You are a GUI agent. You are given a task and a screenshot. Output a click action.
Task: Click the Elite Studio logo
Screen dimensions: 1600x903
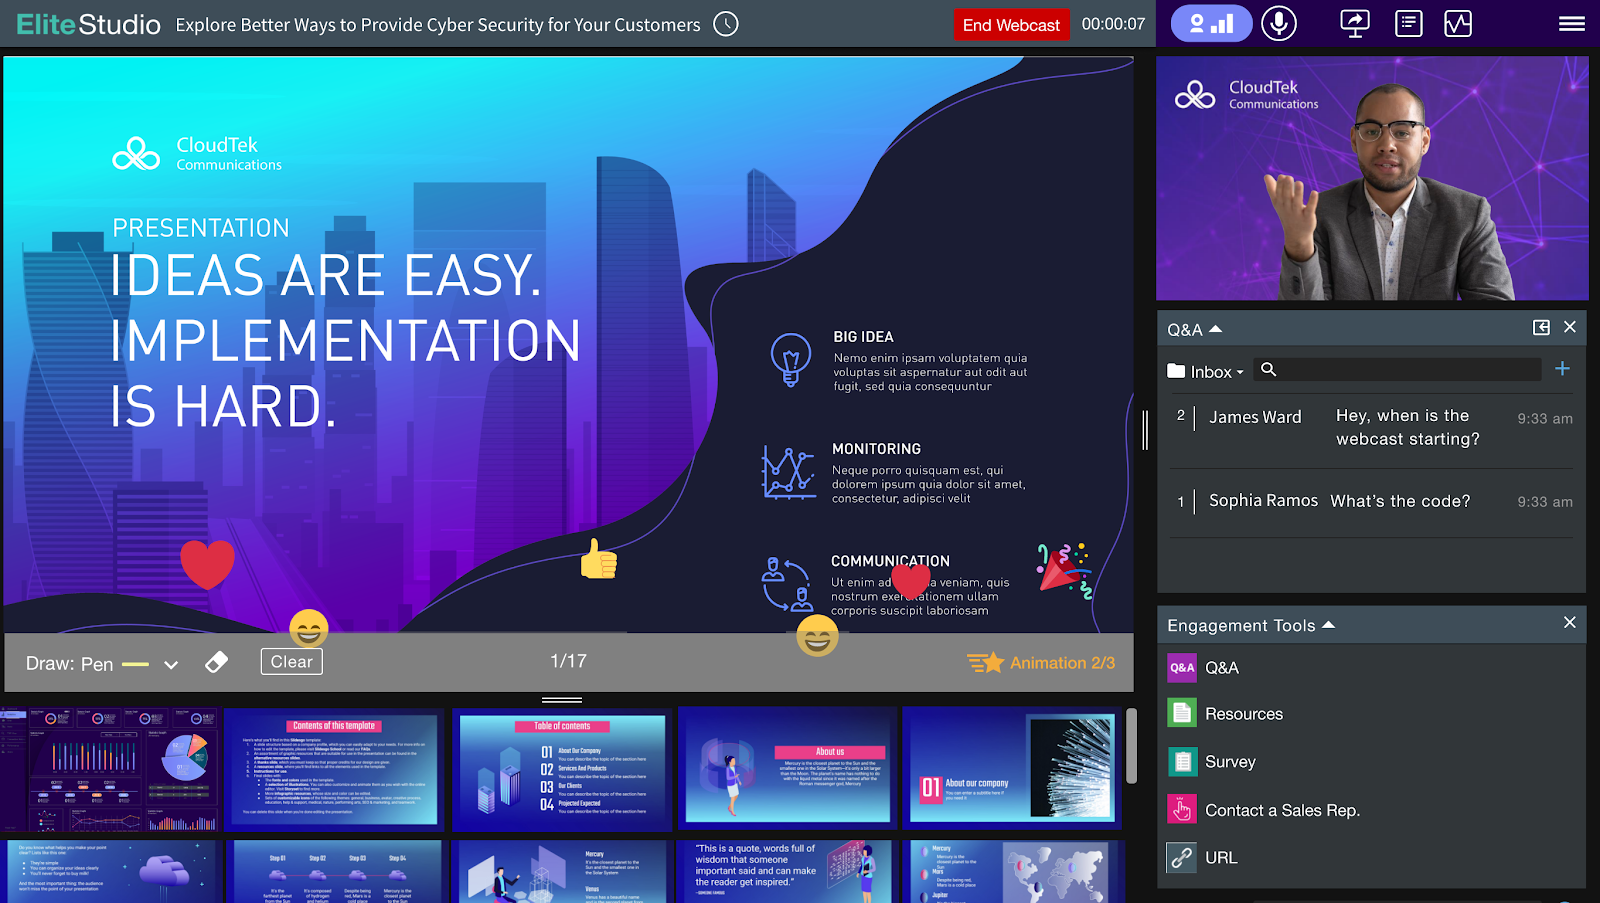coord(88,24)
